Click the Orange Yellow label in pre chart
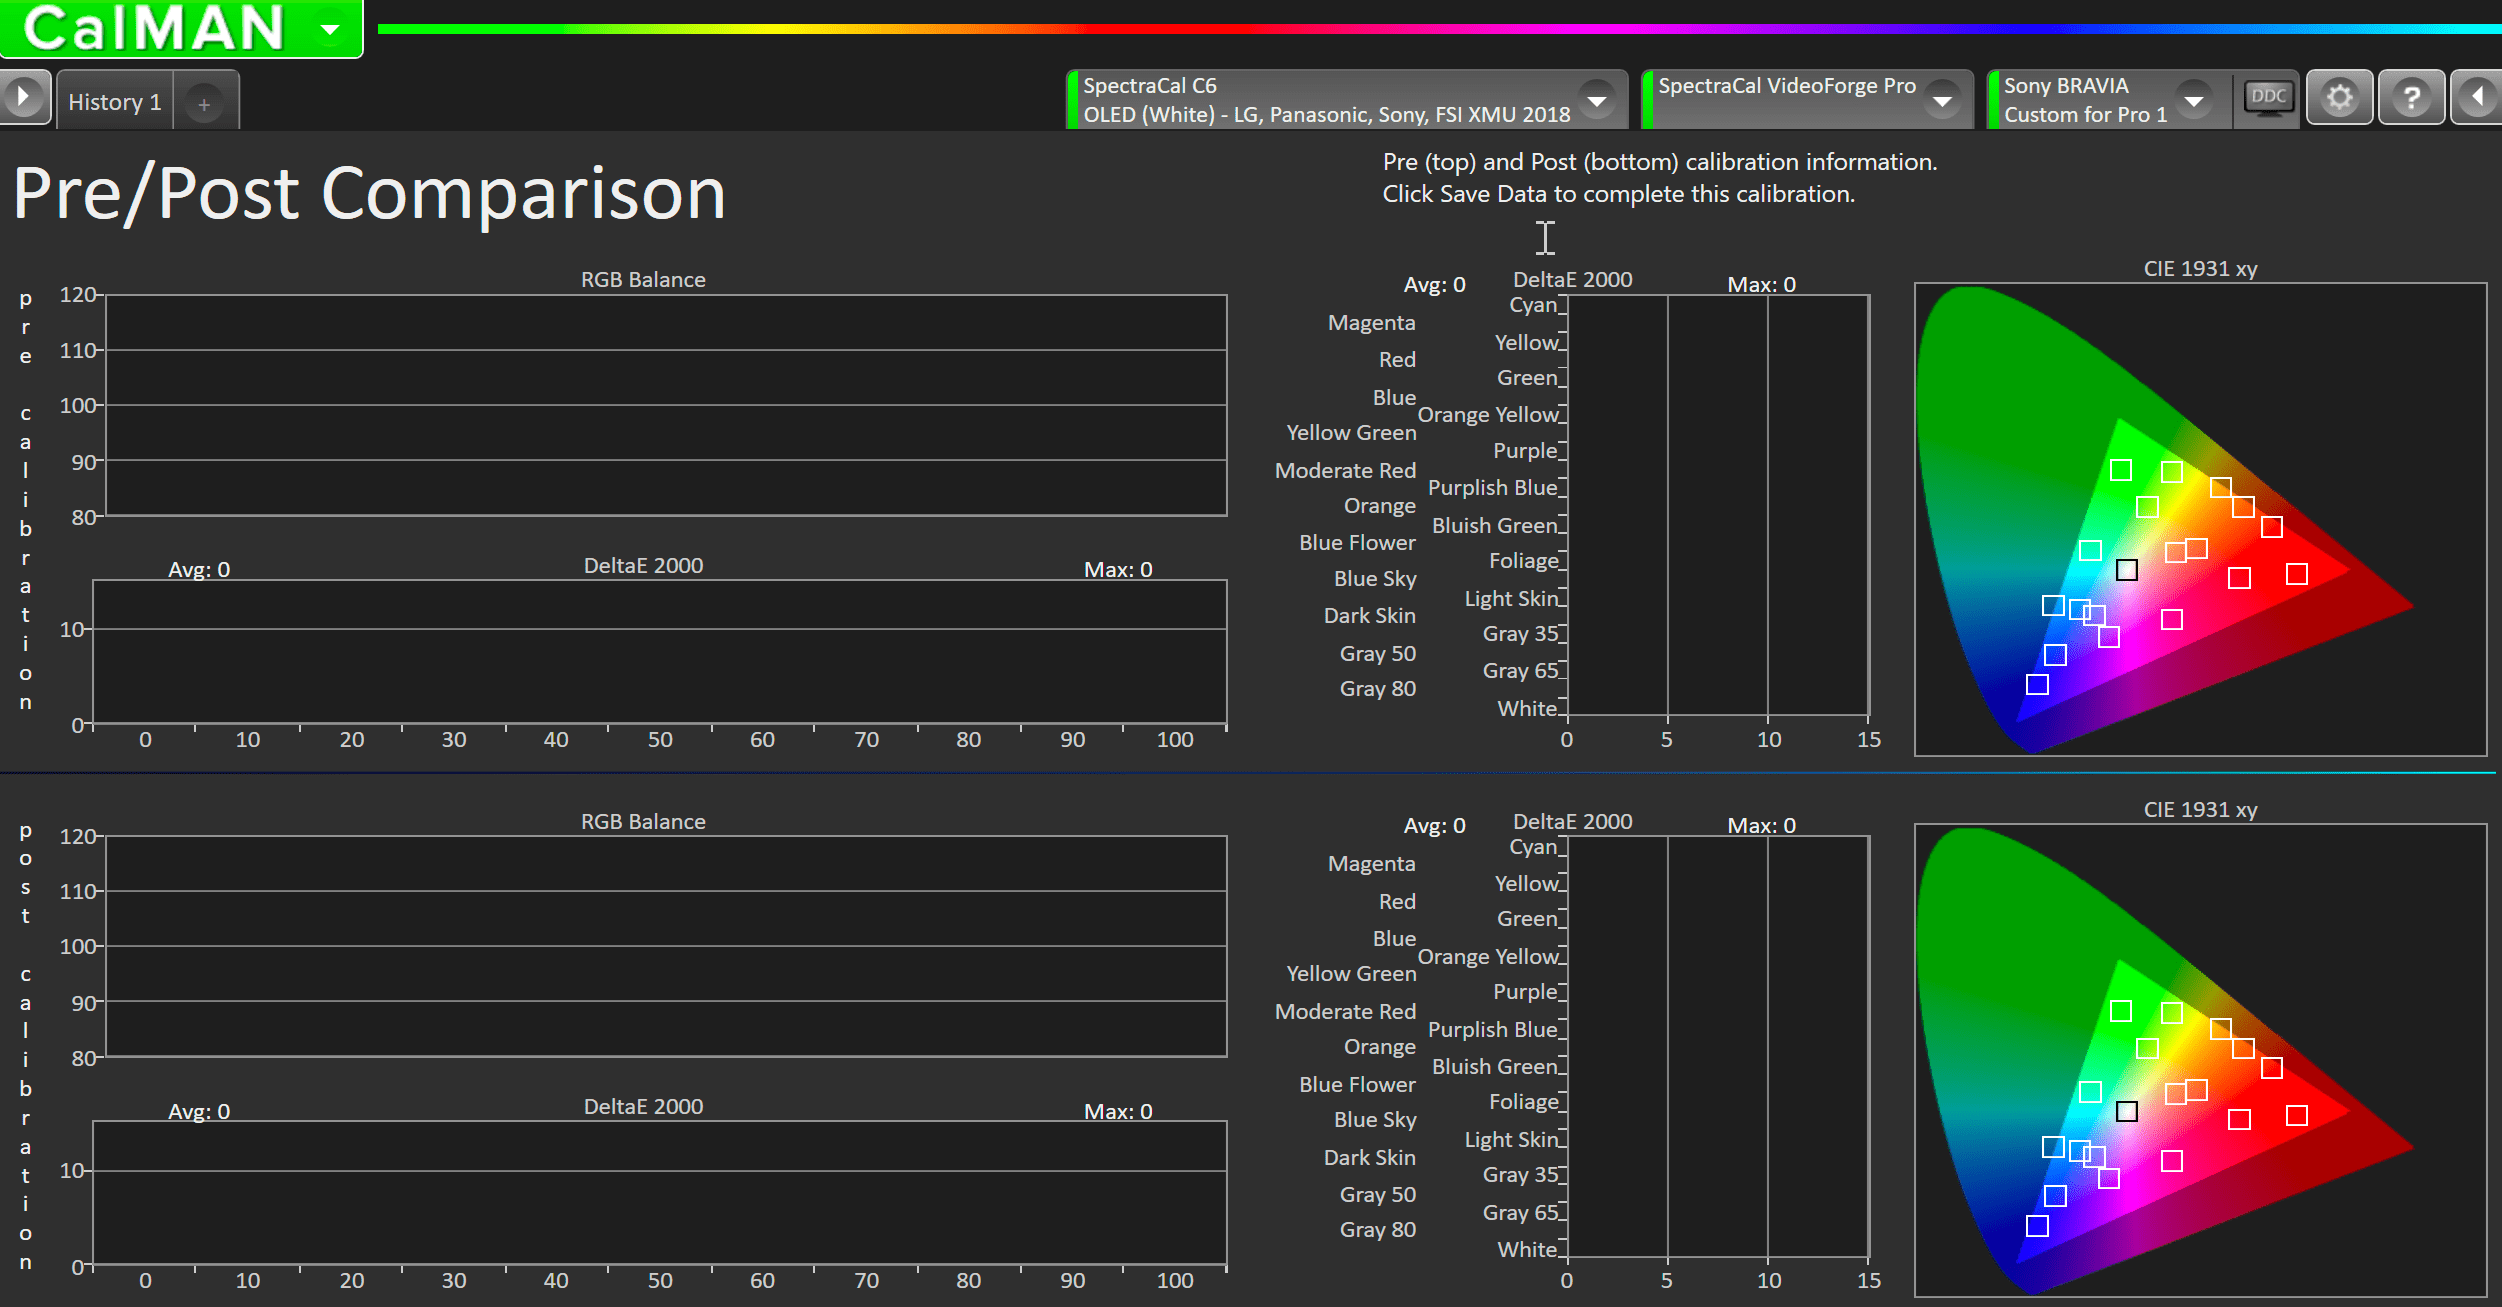This screenshot has width=2502, height=1307. [x=1488, y=415]
